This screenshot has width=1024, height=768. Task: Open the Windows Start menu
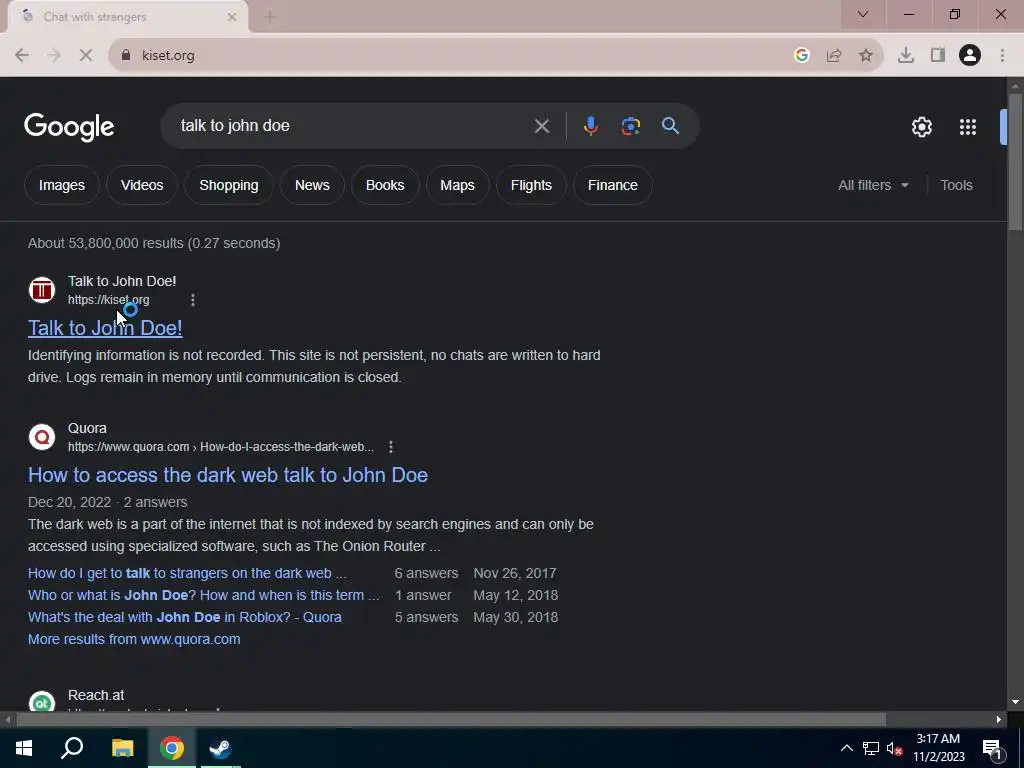[24, 748]
